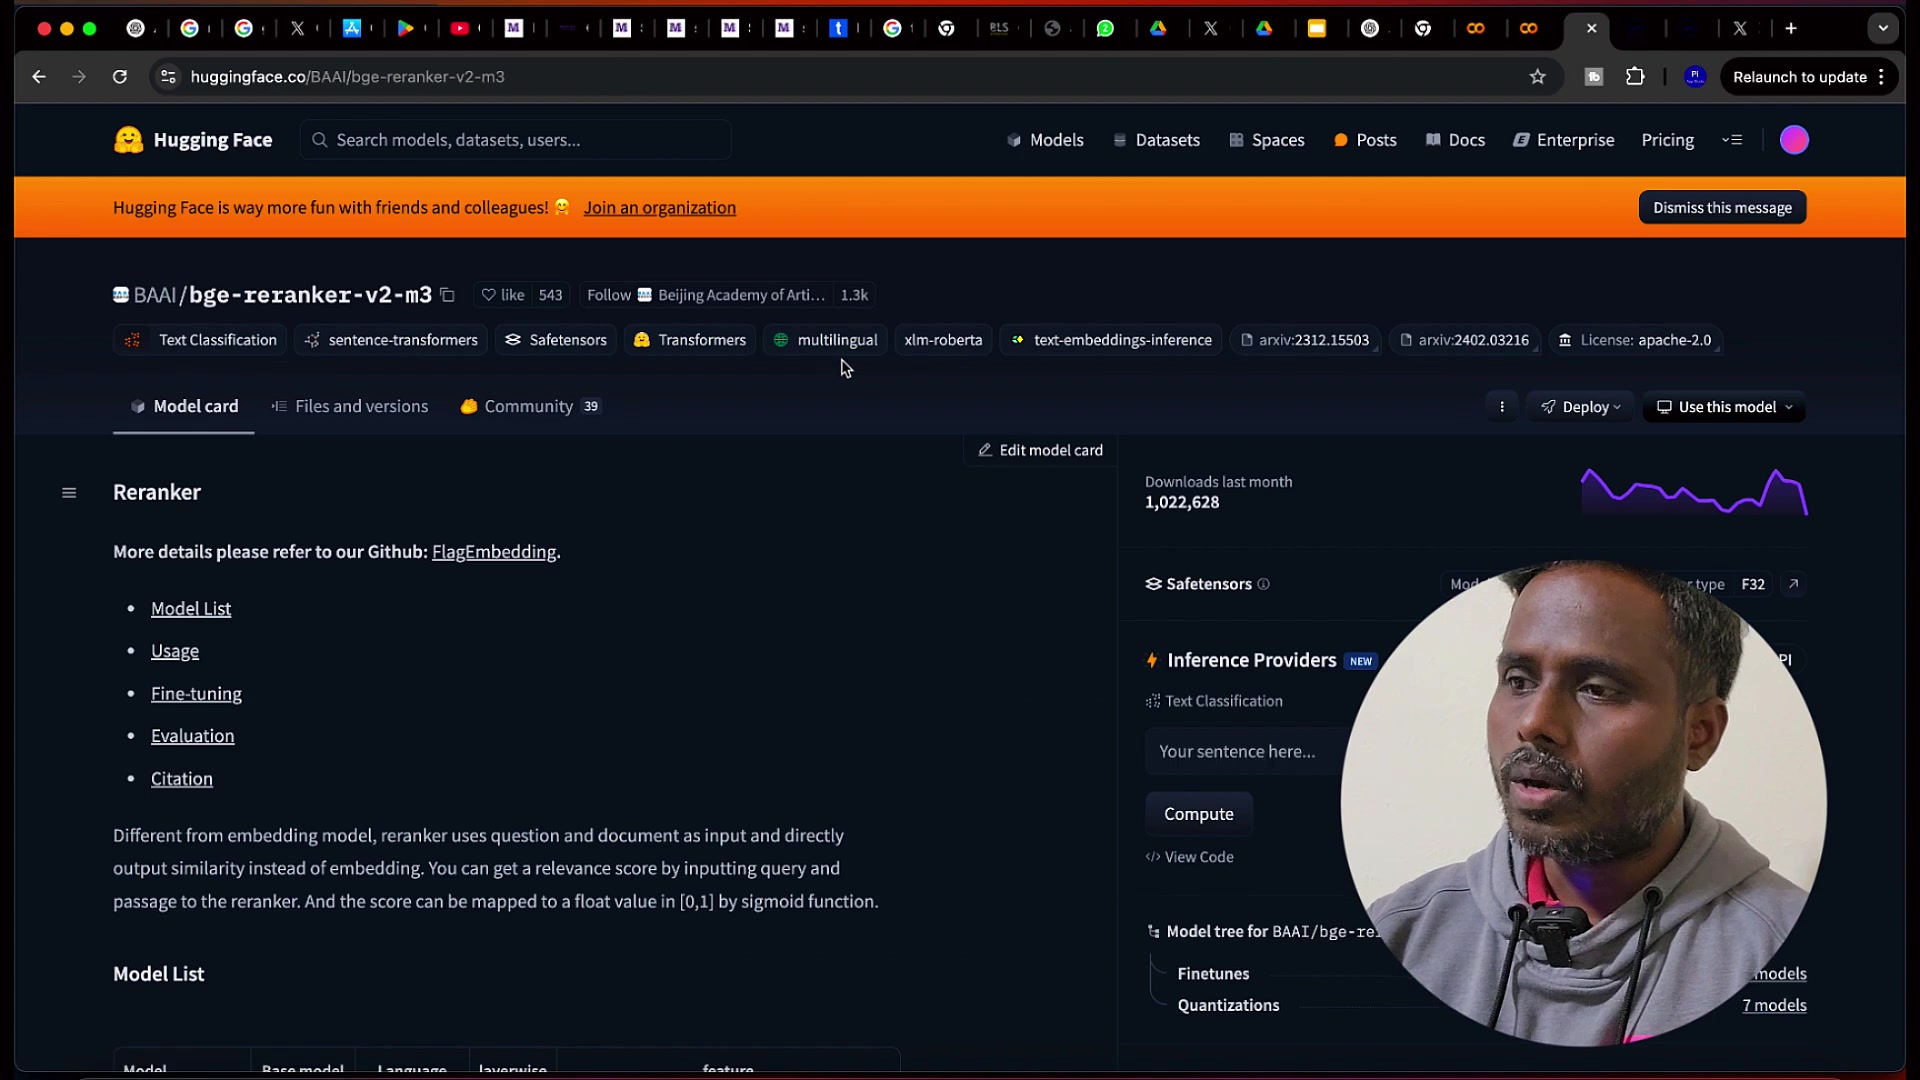The width and height of the screenshot is (1920, 1080).
Task: Bookmark this page with star icon
Action: point(1538,77)
